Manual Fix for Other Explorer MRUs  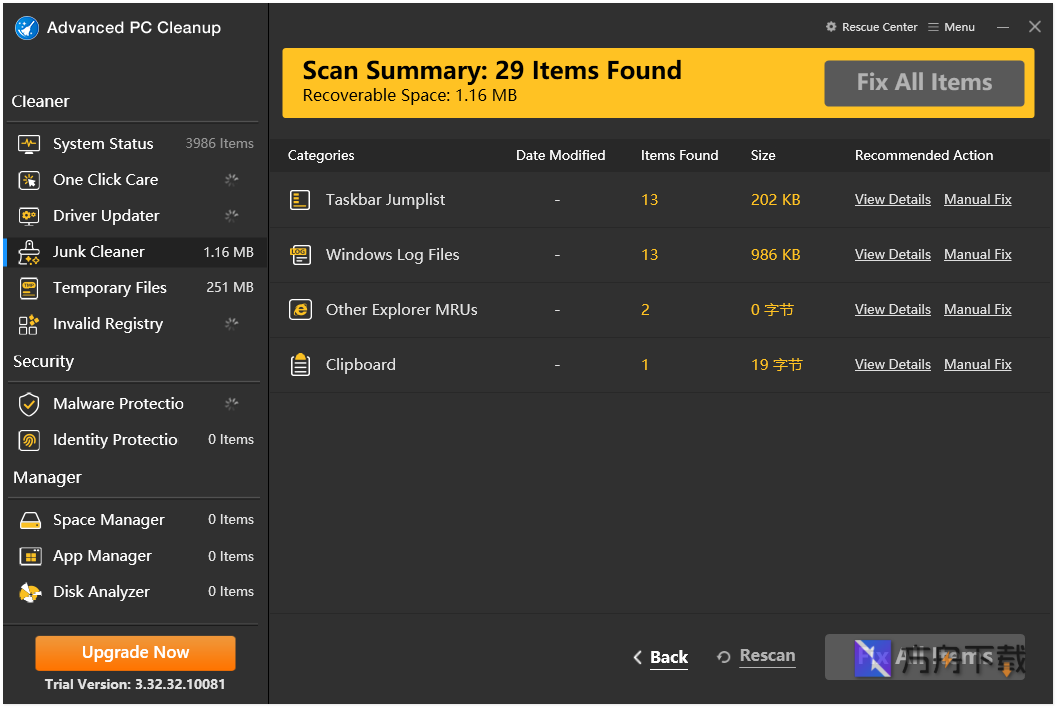pyautogui.click(x=977, y=309)
